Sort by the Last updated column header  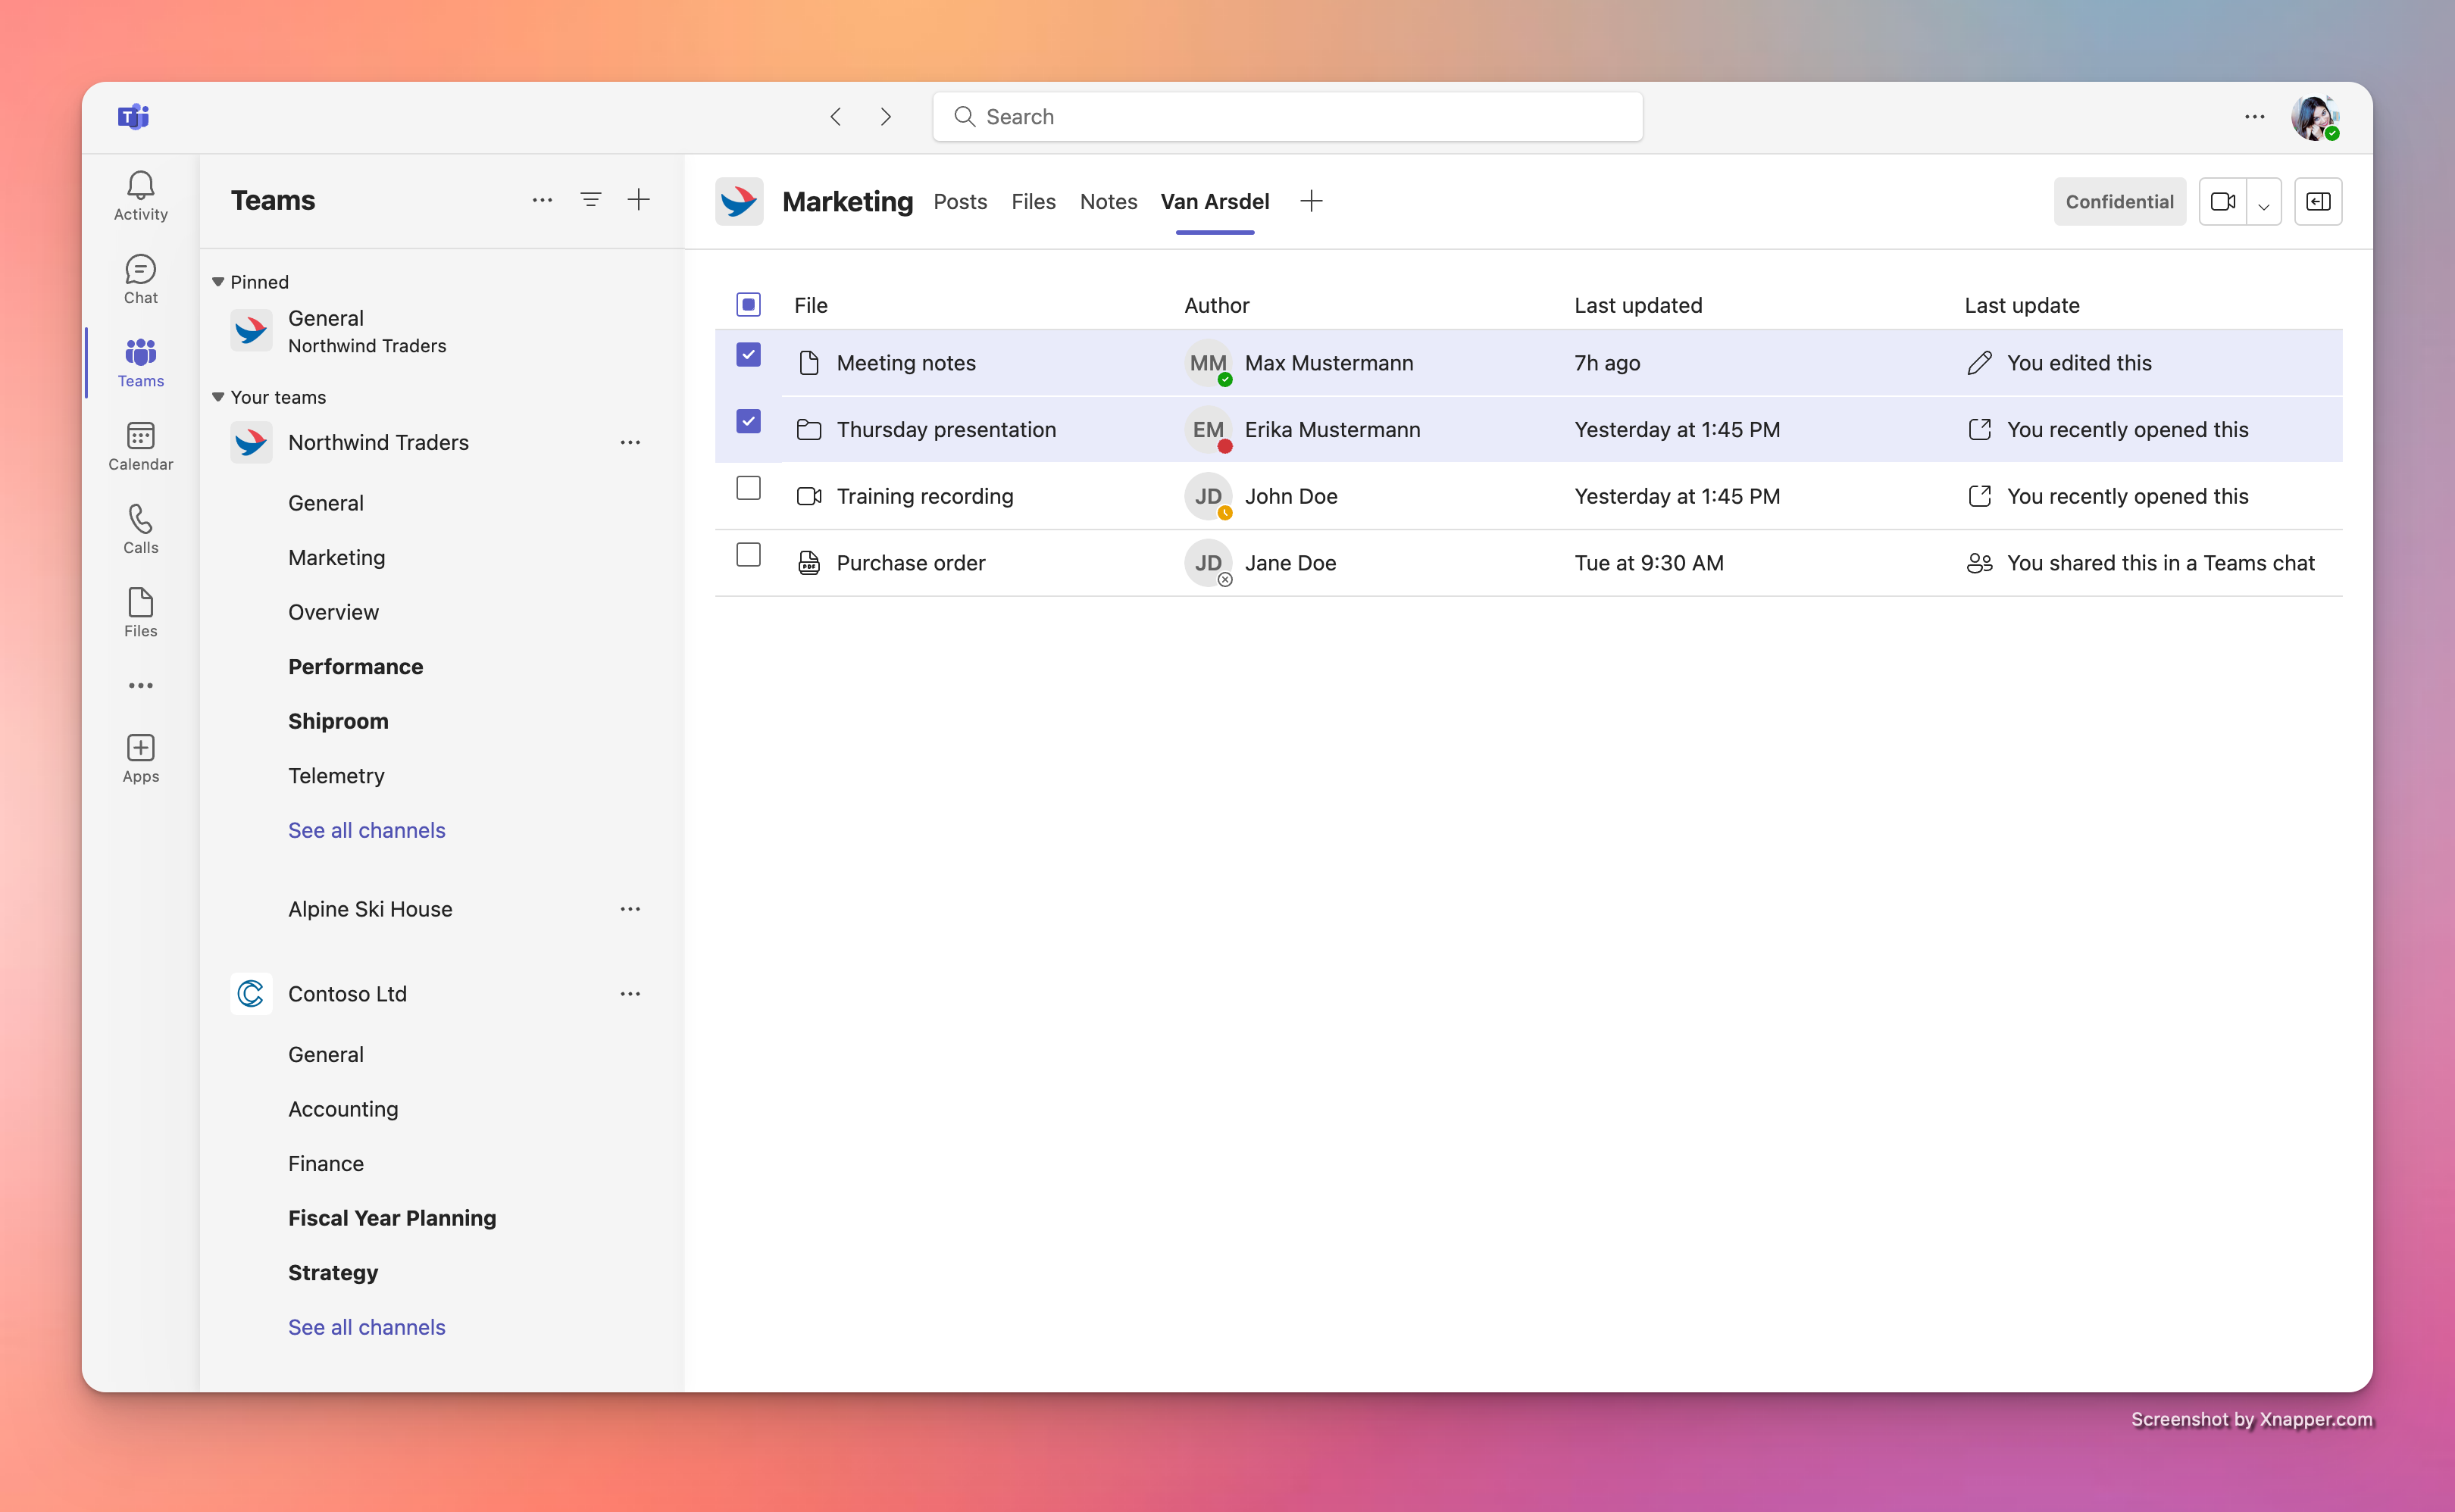[1638, 305]
